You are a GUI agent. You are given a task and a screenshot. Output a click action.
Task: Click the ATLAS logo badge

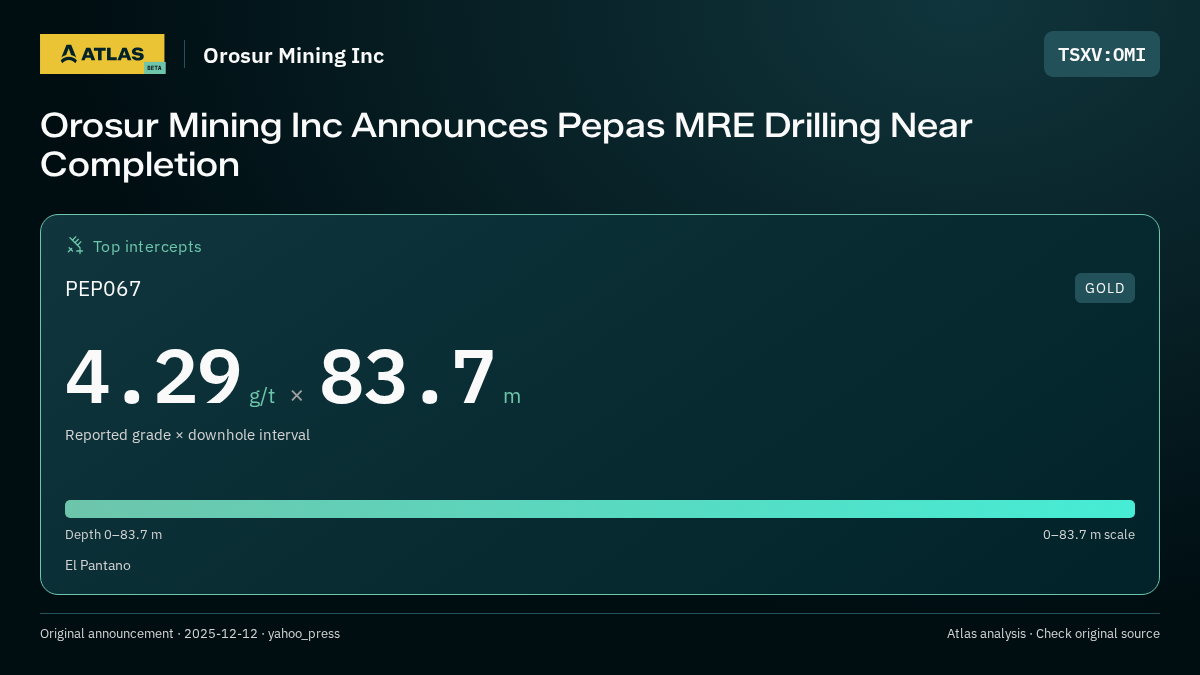[x=102, y=54]
